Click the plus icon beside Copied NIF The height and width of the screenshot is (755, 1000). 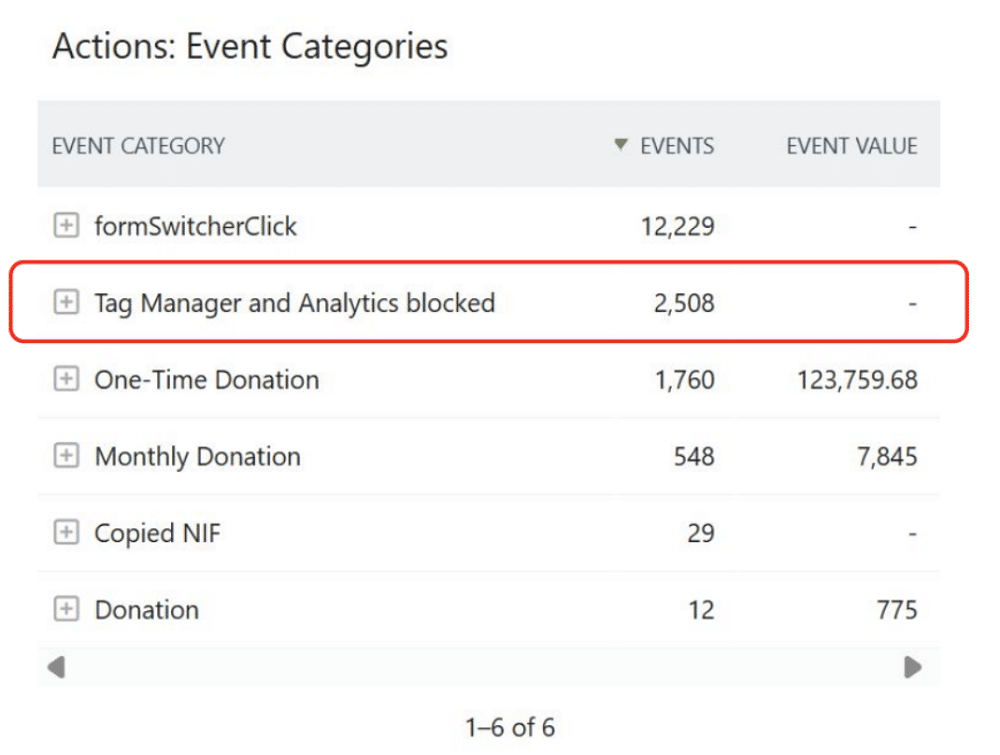66,533
